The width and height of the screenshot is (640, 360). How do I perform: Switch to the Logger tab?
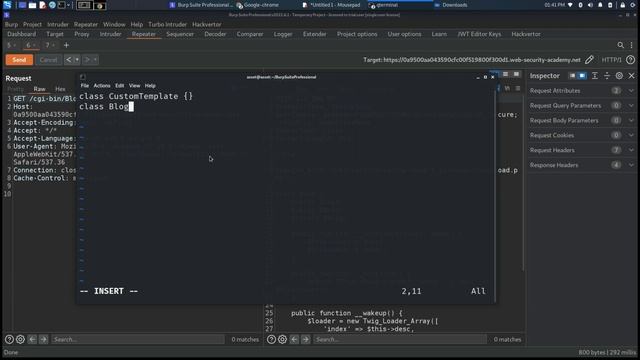click(x=282, y=34)
